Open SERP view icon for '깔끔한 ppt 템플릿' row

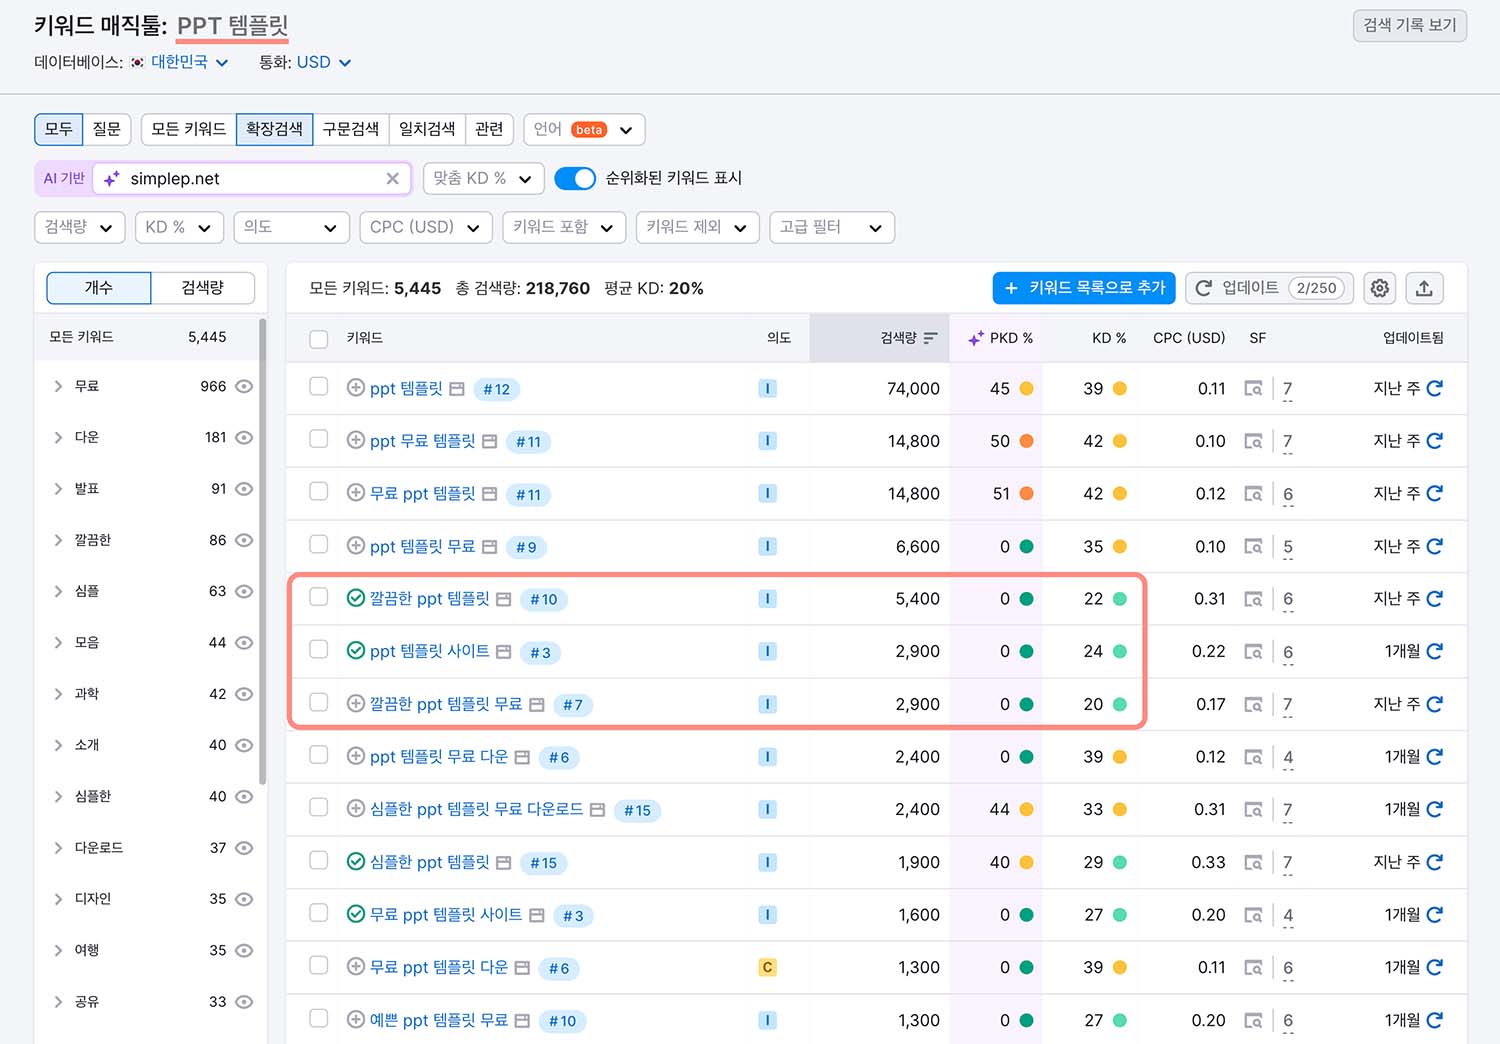click(x=1253, y=599)
